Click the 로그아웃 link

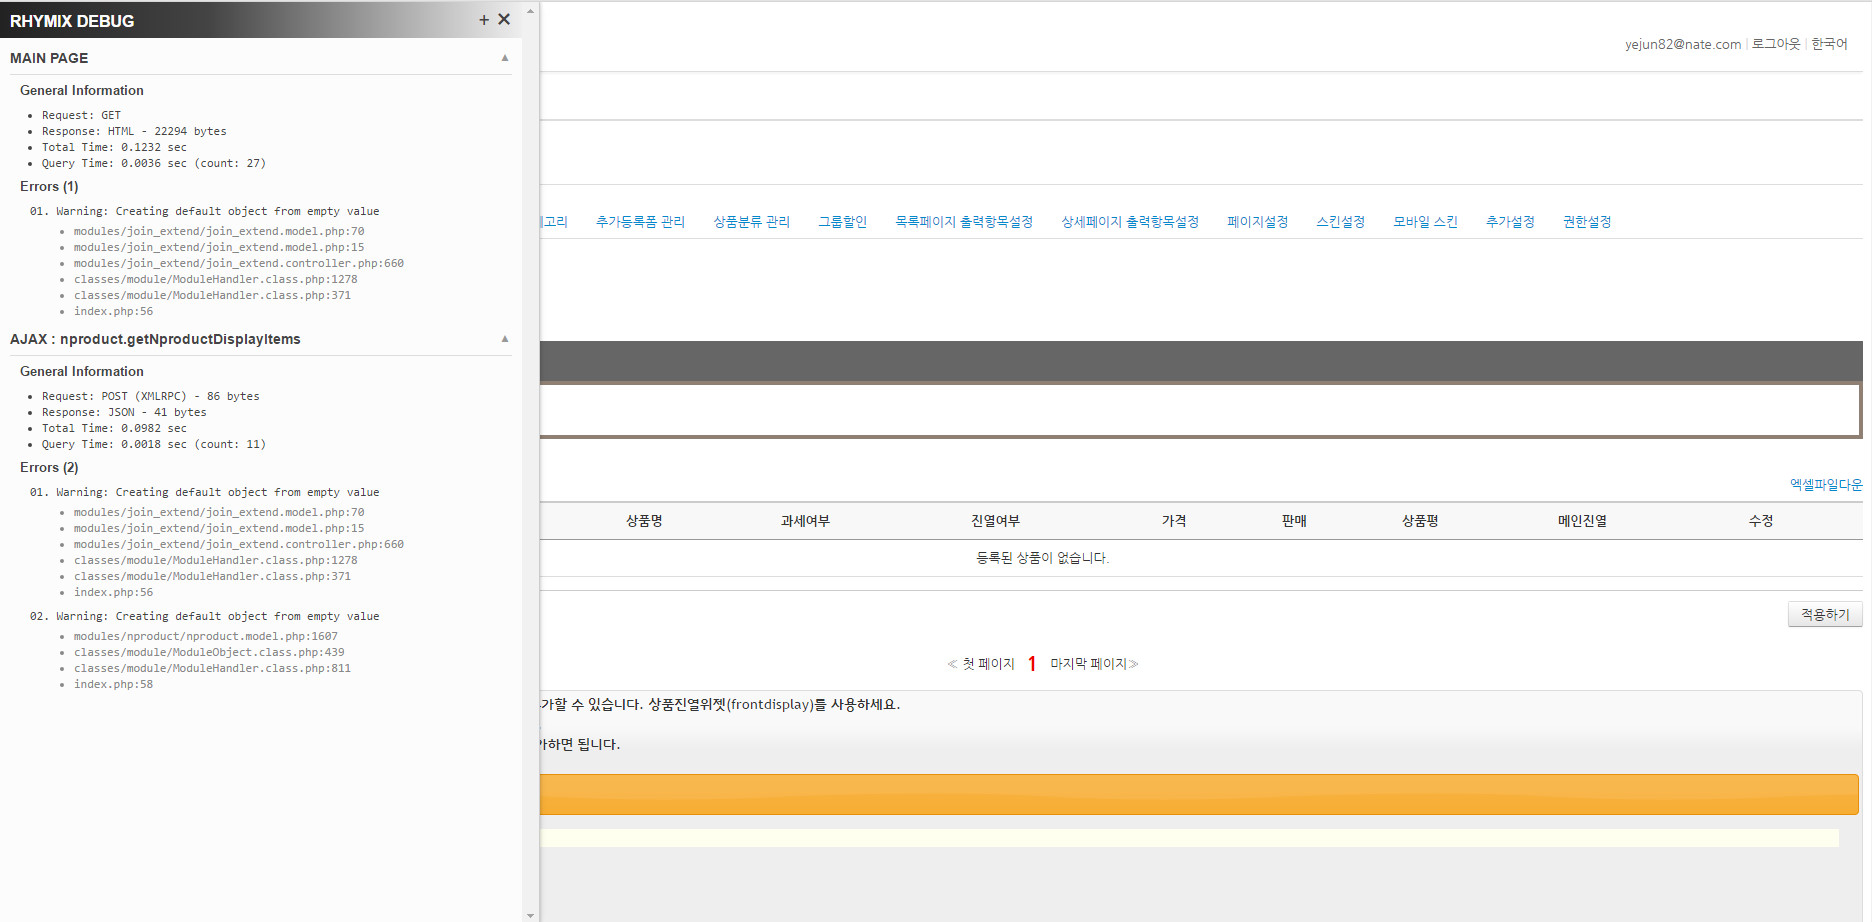click(x=1775, y=44)
